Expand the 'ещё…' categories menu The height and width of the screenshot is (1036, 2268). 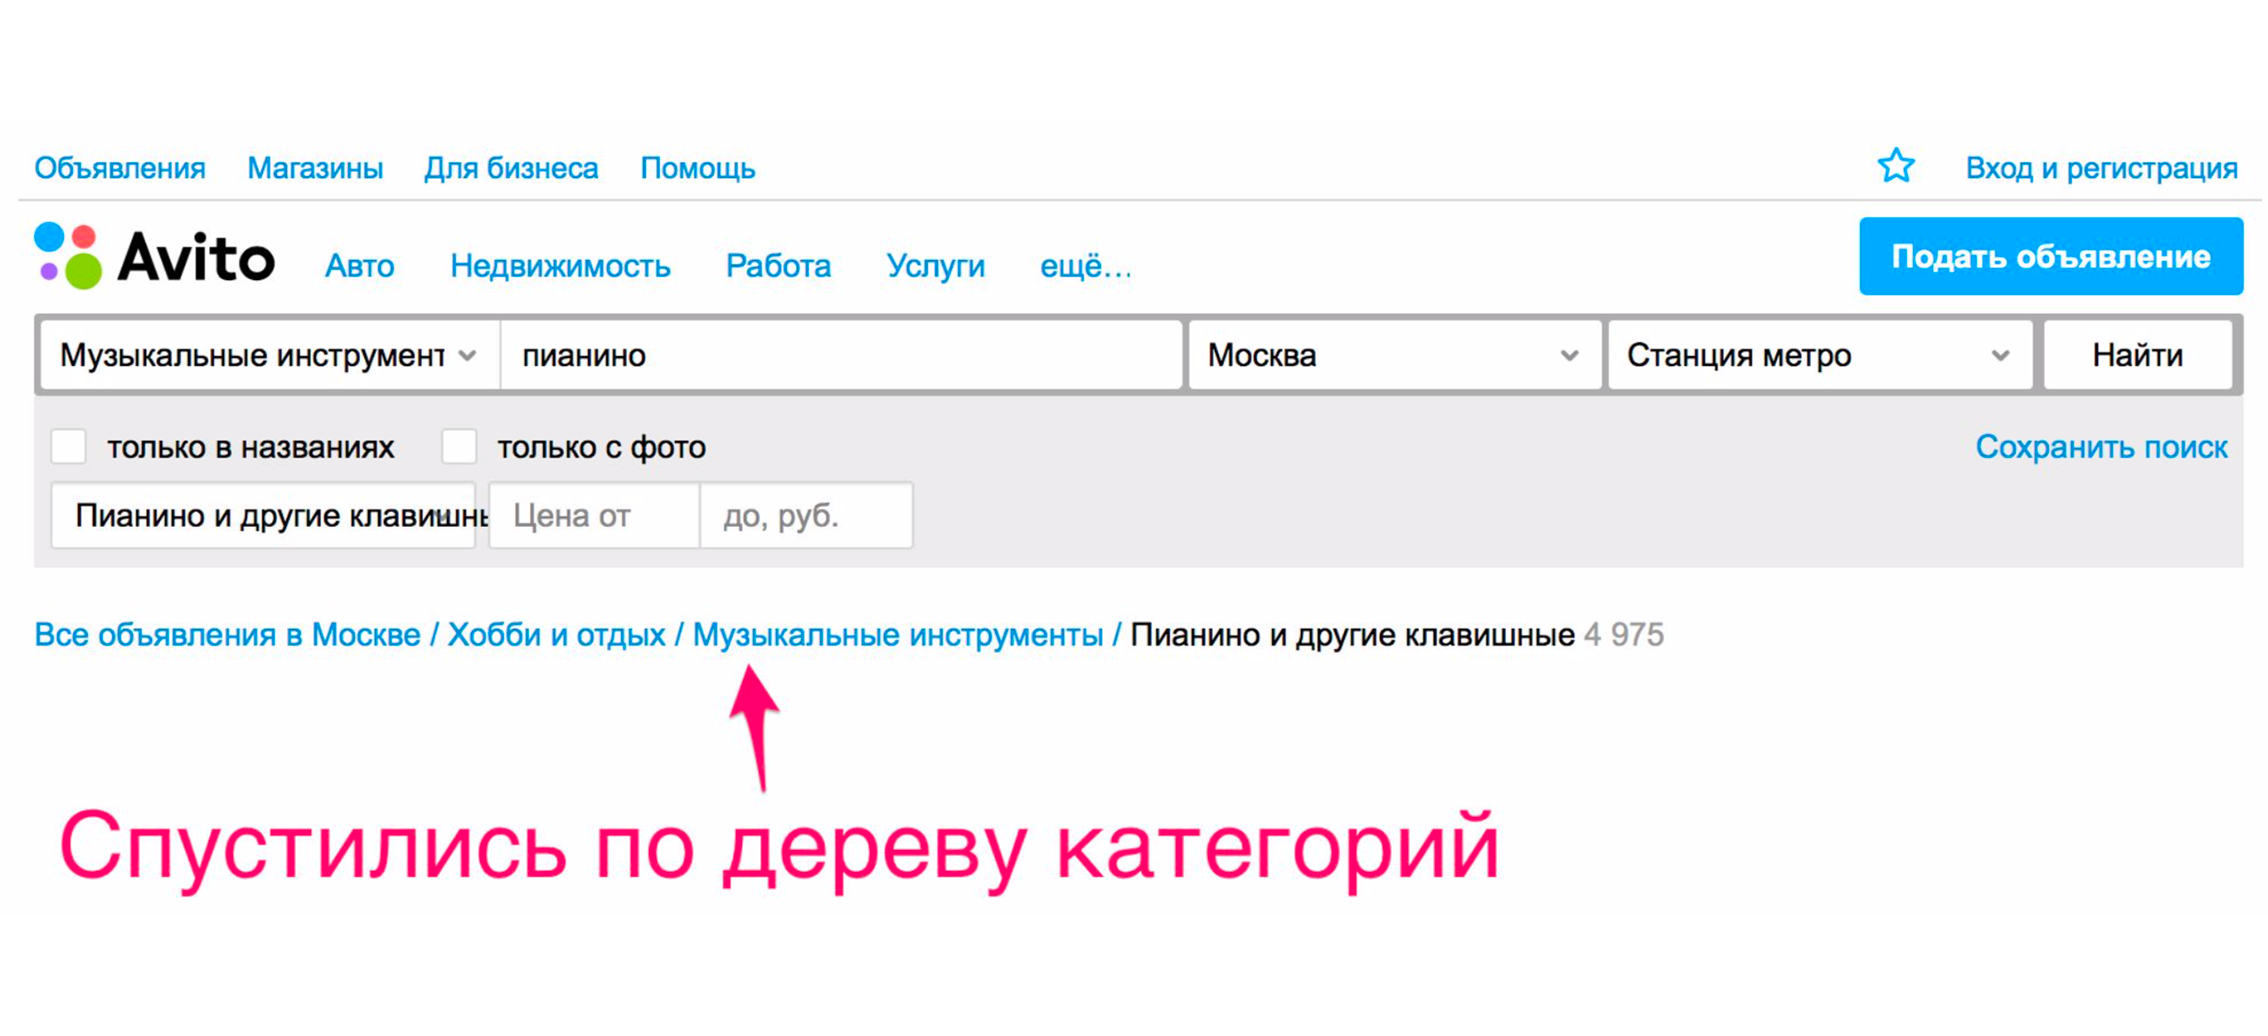[1085, 266]
